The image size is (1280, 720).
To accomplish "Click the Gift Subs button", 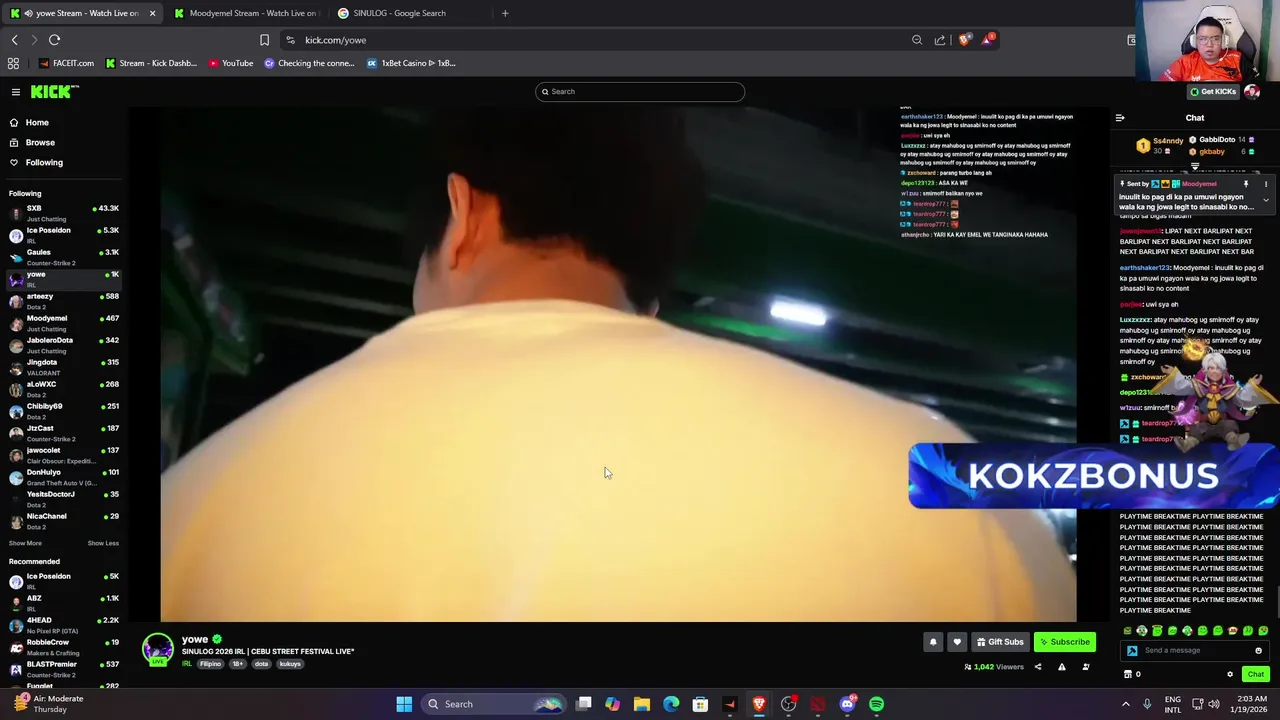I will pos(999,642).
